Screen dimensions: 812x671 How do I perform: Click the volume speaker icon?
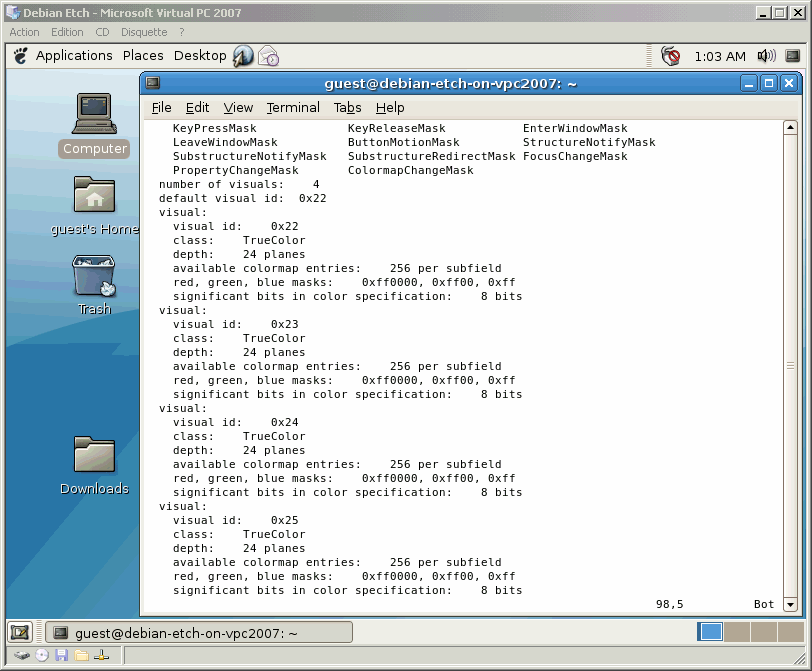pyautogui.click(x=766, y=56)
